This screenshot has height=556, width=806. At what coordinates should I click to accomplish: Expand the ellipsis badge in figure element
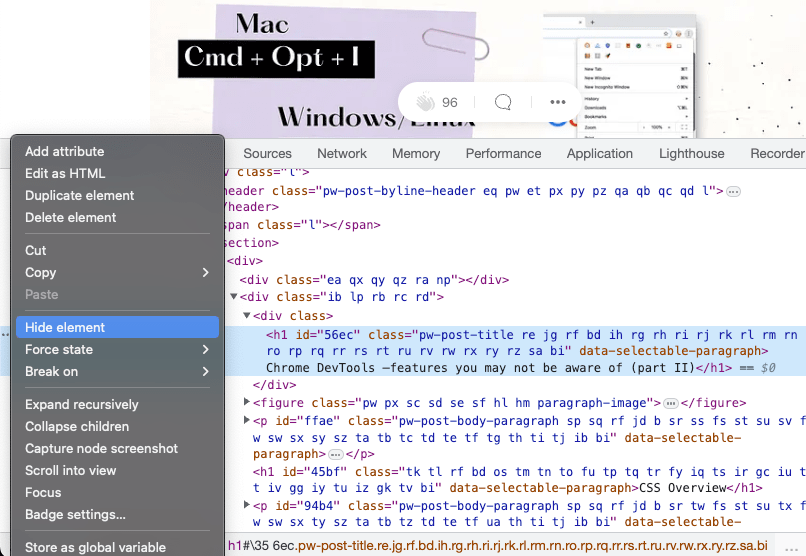click(670, 403)
